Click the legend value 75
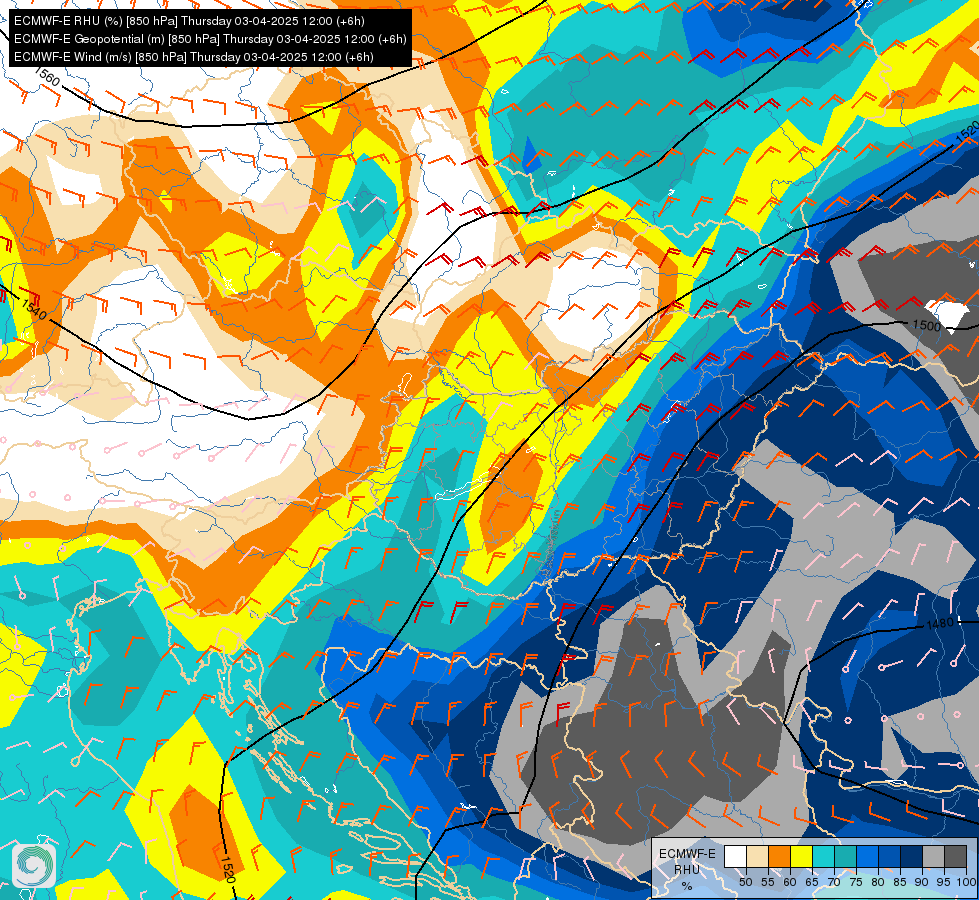Viewport: 979px width, 900px height. click(855, 883)
